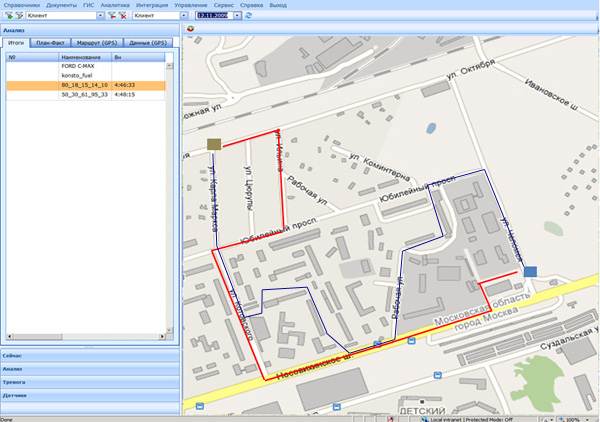This screenshot has width=600, height=422.
Task: Click the bus stop icon near Московская область label
Action: (411, 341)
